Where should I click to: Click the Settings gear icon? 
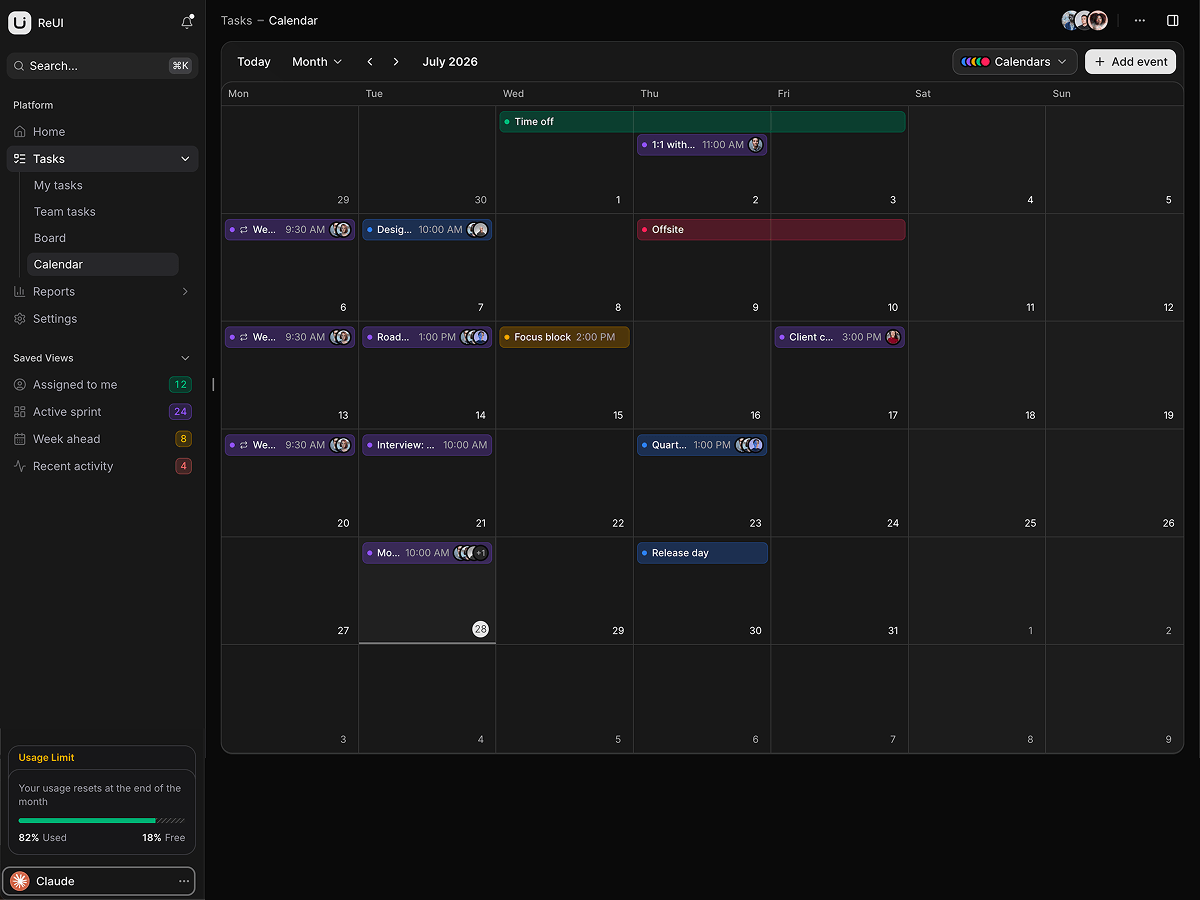[x=20, y=319]
